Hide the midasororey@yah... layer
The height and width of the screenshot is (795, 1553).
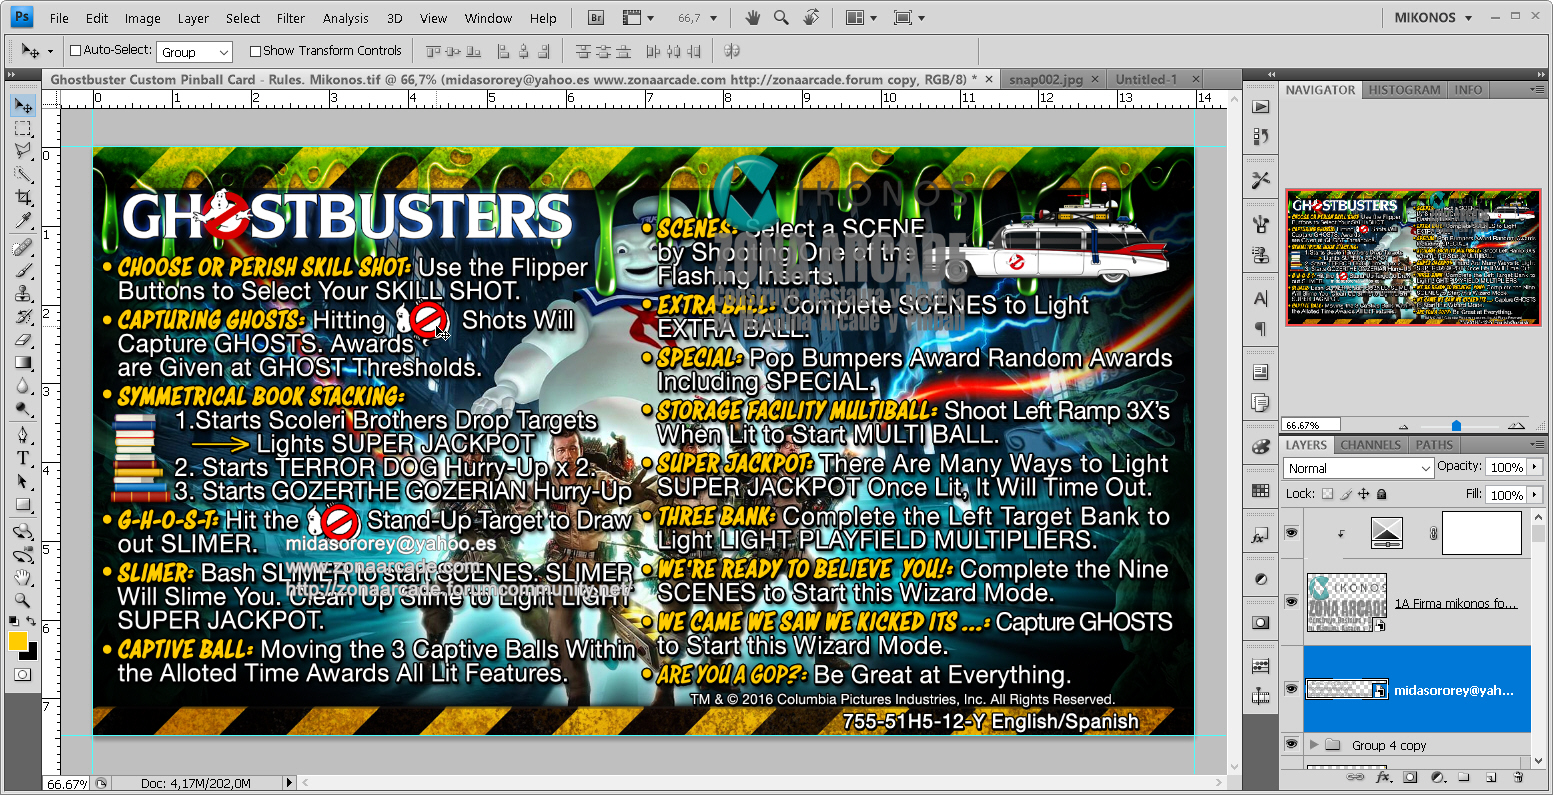pos(1291,689)
